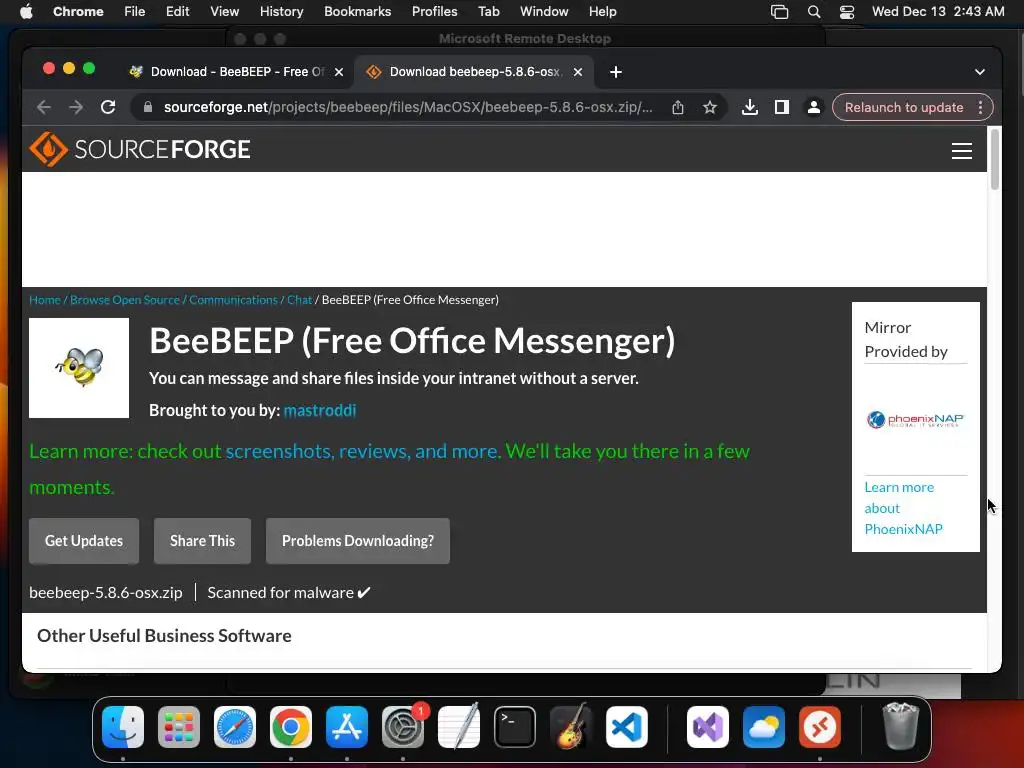Click the address bar URL

pos(408,107)
